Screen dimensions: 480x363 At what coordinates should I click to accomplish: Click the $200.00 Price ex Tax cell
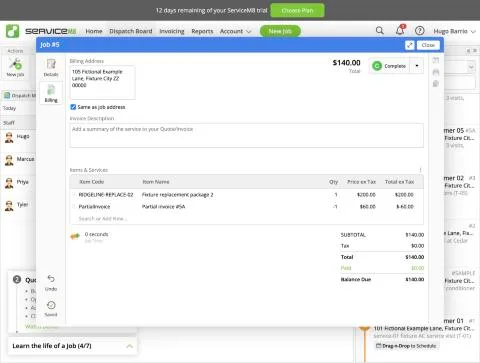366,195
